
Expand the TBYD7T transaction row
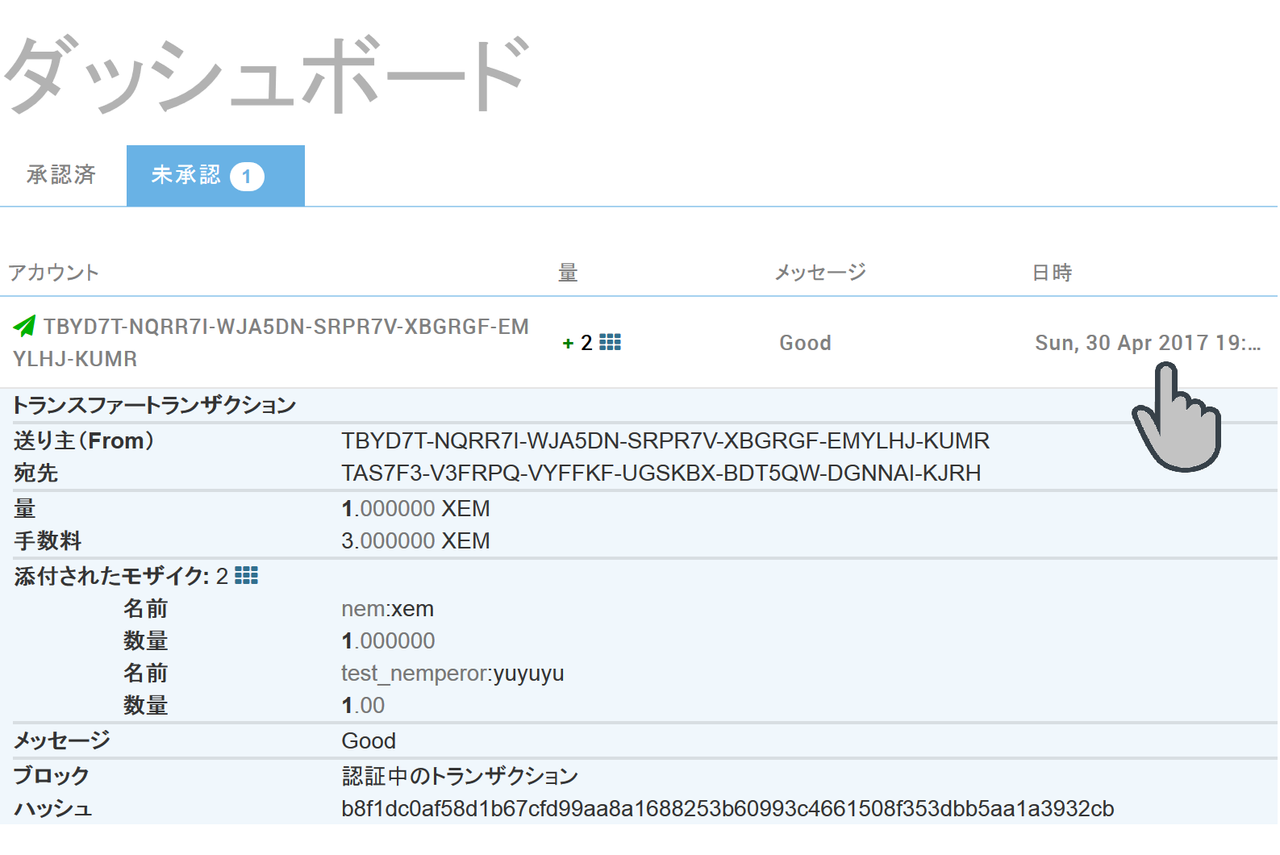point(640,342)
